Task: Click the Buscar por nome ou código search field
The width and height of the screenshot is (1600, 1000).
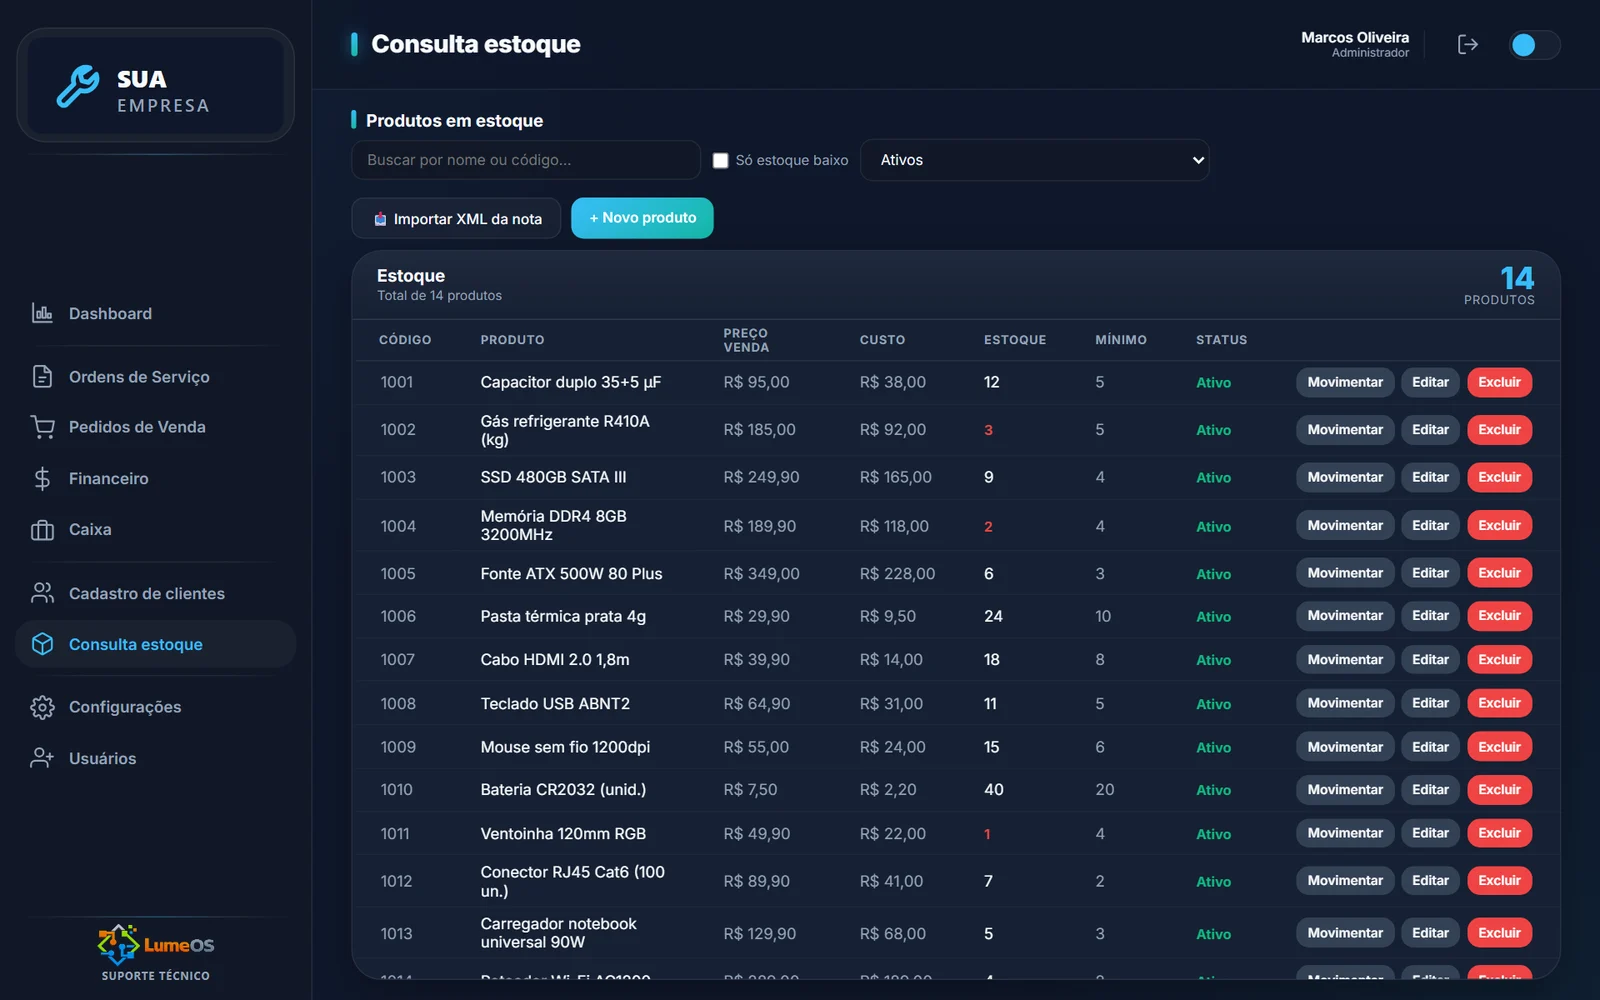Action: [526, 160]
